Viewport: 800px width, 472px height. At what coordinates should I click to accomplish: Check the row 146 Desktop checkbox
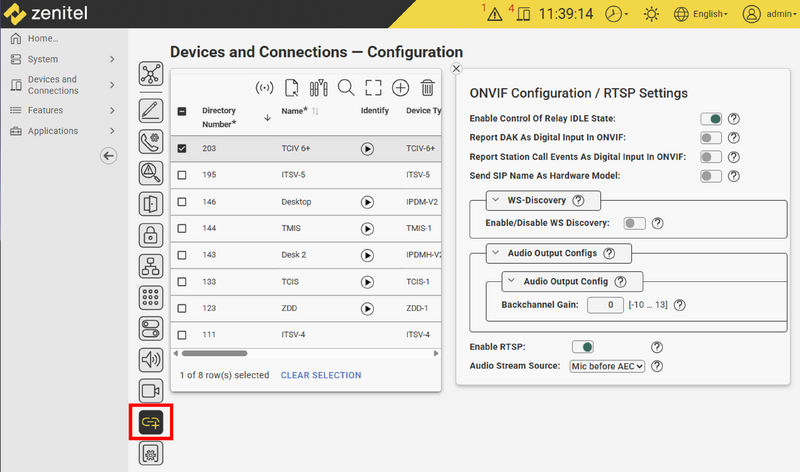point(182,202)
